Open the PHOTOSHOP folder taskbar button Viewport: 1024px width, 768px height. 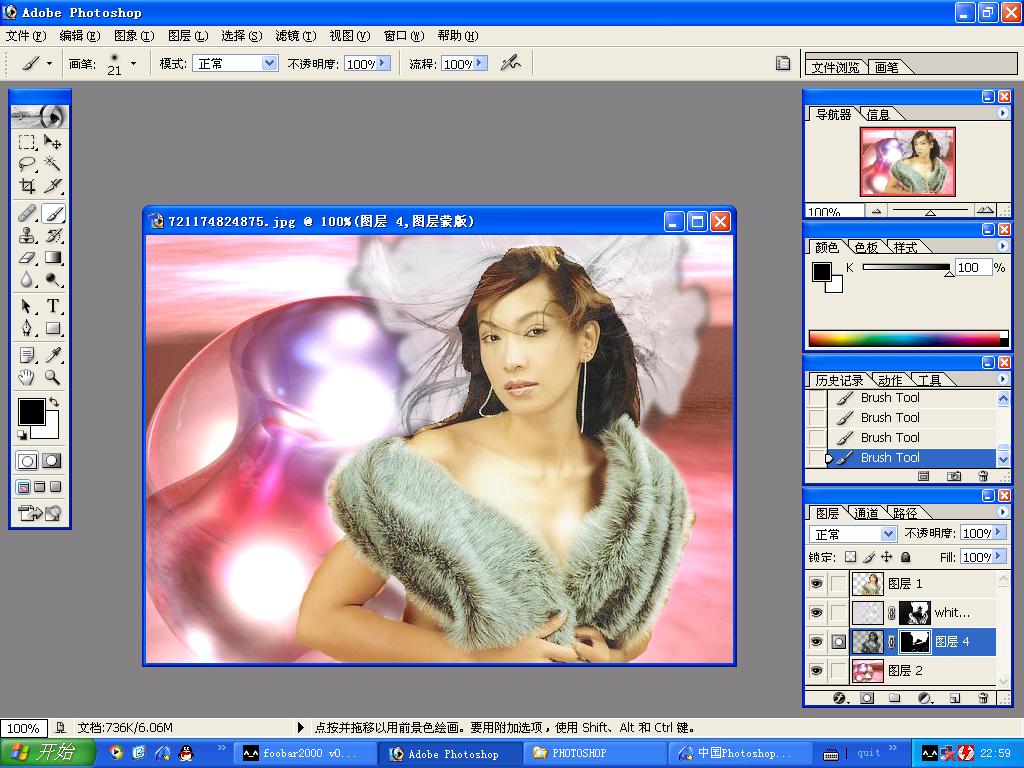595,753
